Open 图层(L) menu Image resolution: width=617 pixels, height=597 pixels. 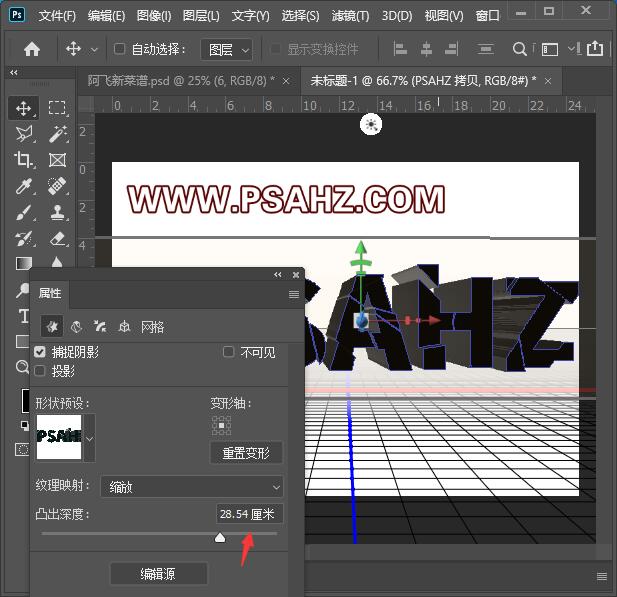pos(201,16)
